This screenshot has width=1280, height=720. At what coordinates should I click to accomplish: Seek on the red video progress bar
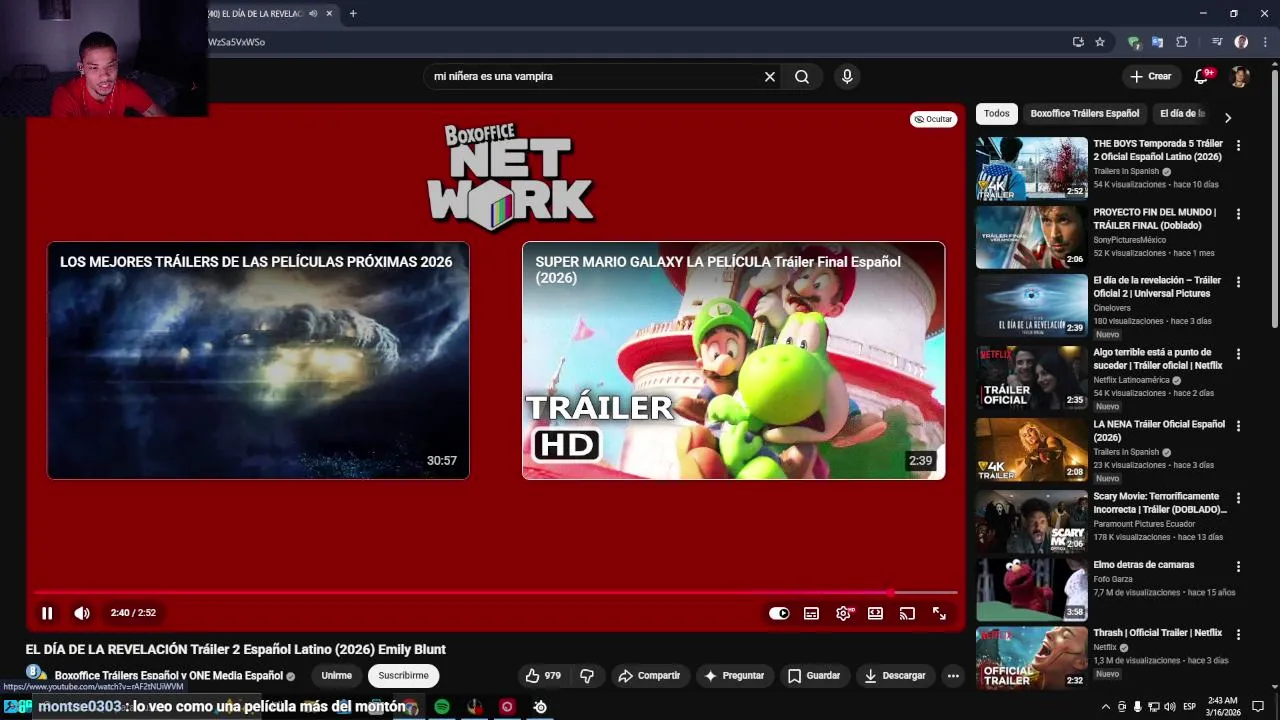click(x=495, y=592)
